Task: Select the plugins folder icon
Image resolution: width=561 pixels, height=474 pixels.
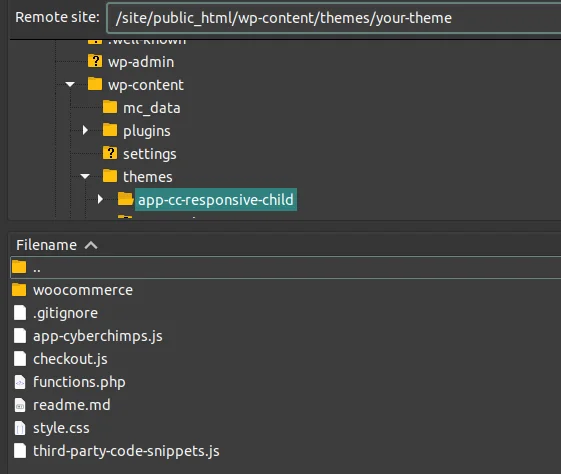Action: coord(110,130)
